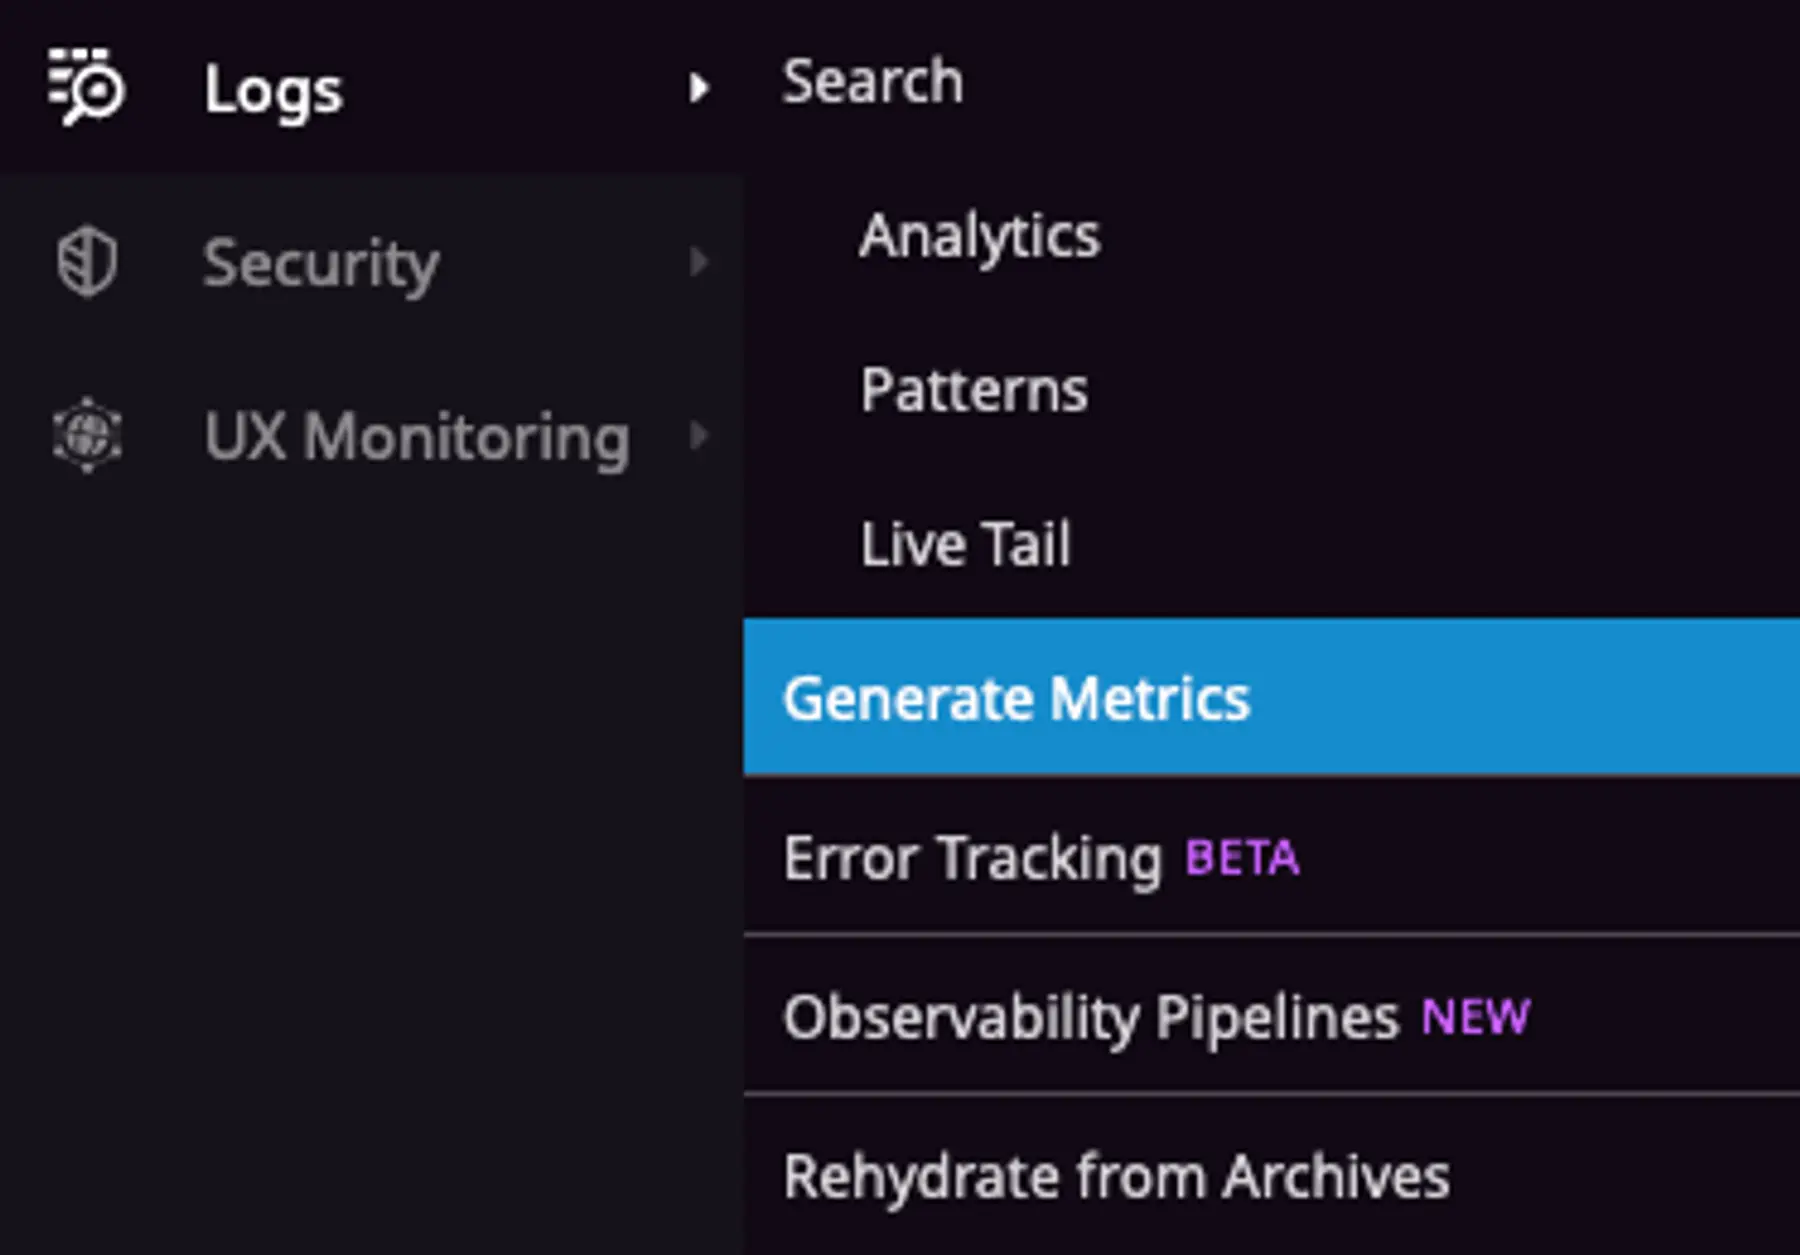The width and height of the screenshot is (1800, 1255).
Task: Expand the Logs submenu arrow
Action: point(700,88)
